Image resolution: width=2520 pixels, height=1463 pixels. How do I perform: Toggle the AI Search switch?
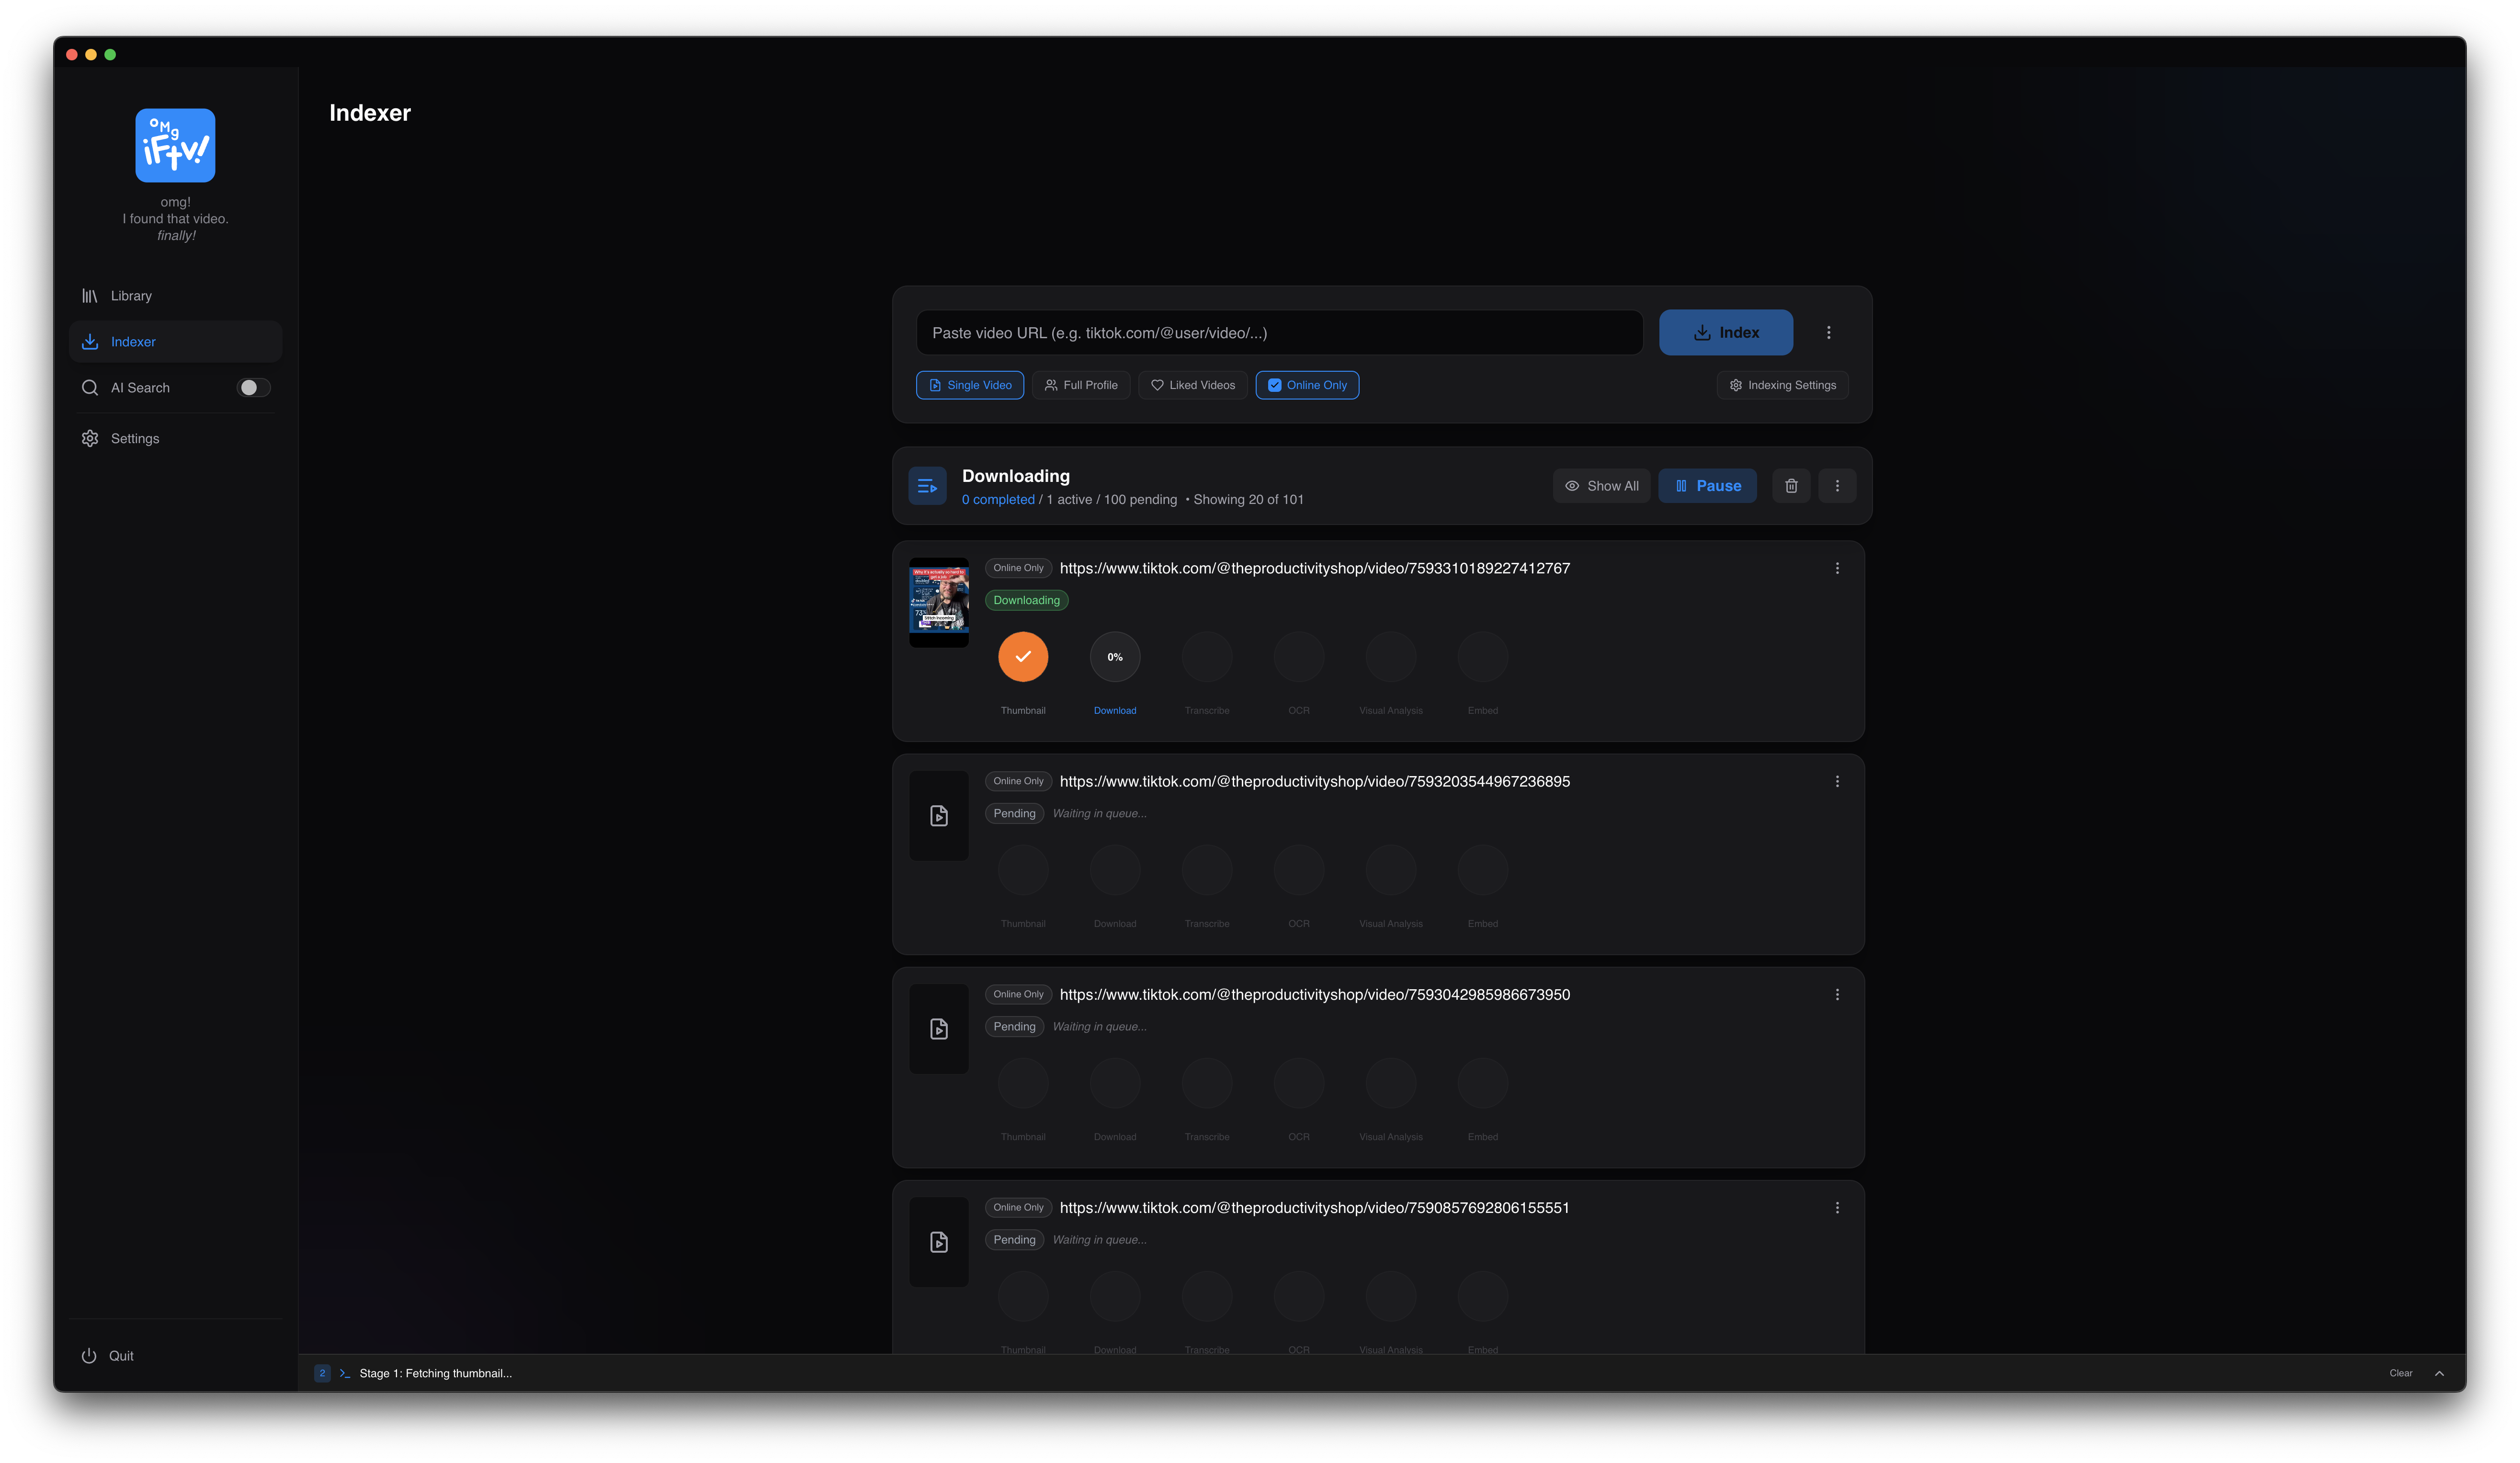[x=253, y=388]
